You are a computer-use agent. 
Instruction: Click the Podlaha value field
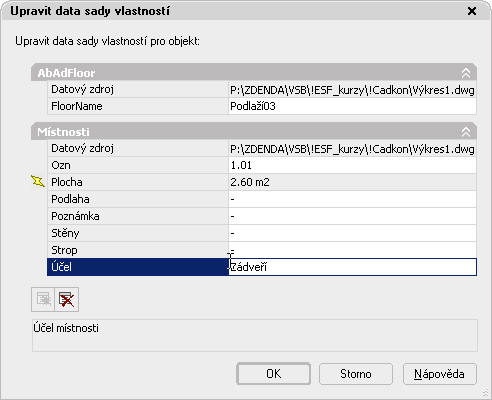pyautogui.click(x=353, y=199)
